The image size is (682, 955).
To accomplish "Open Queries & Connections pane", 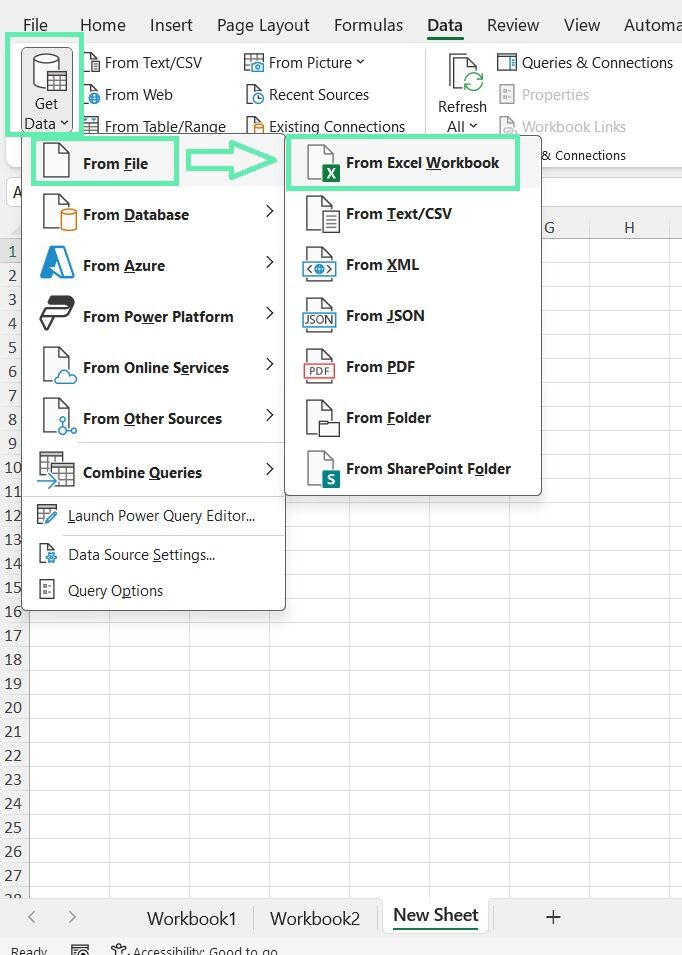I will point(585,62).
